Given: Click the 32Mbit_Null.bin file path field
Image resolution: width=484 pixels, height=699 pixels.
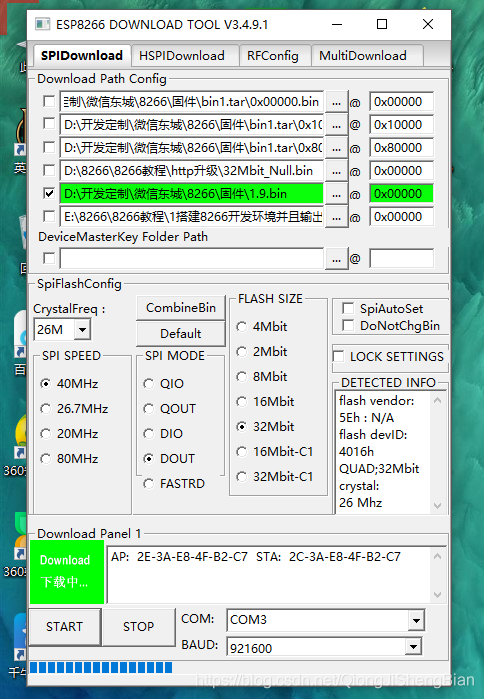Looking at the screenshot, I should 192,171.
